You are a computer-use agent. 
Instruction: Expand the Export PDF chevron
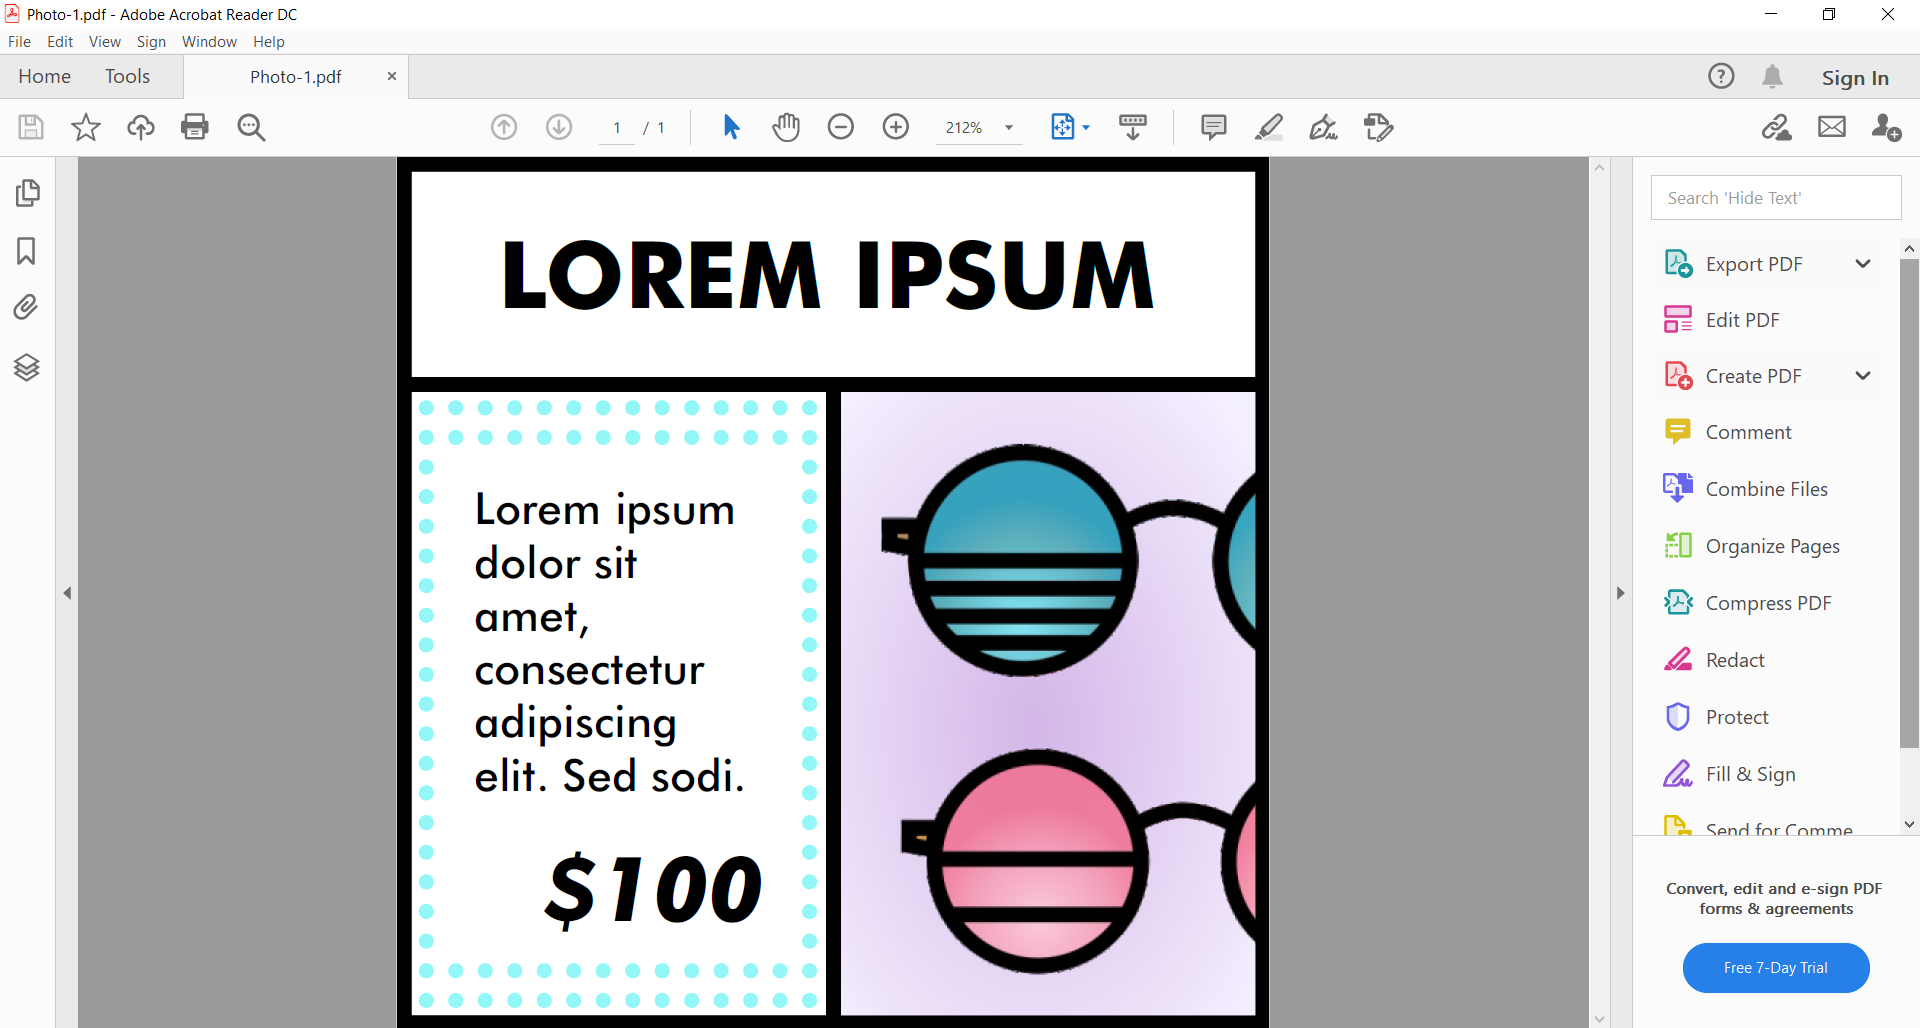[x=1862, y=264]
